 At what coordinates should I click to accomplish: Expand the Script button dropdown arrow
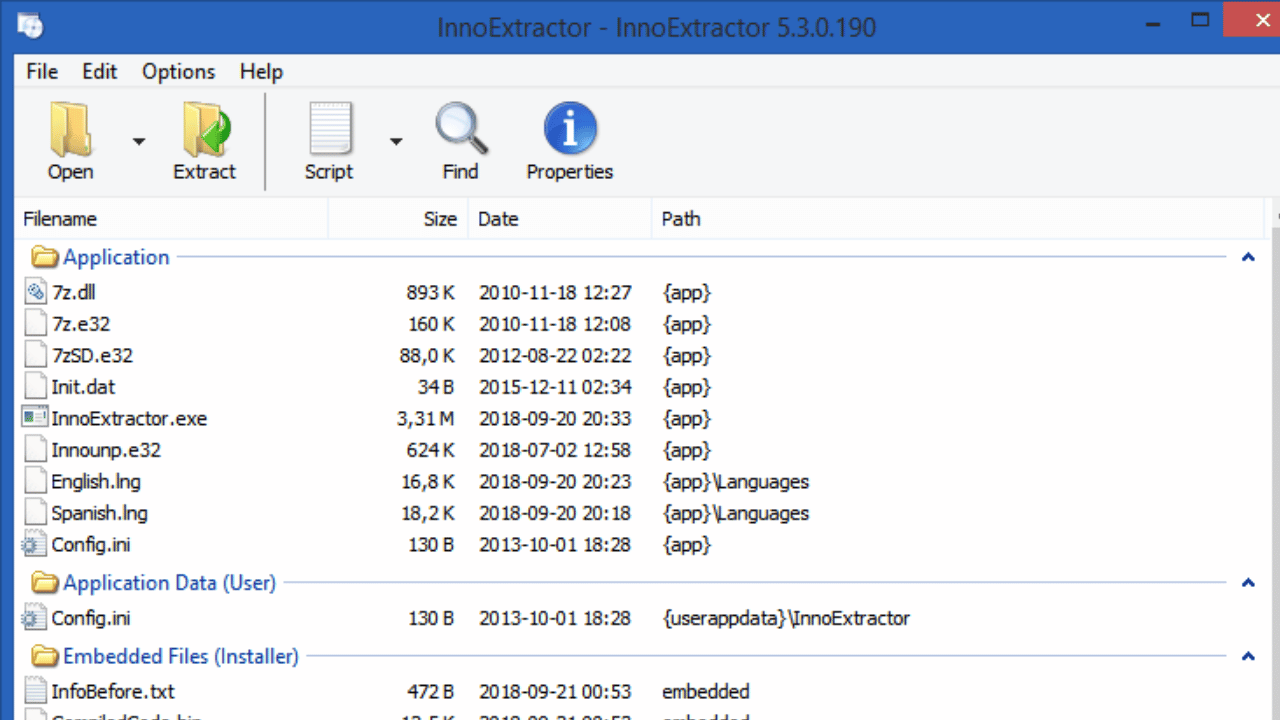coord(396,142)
